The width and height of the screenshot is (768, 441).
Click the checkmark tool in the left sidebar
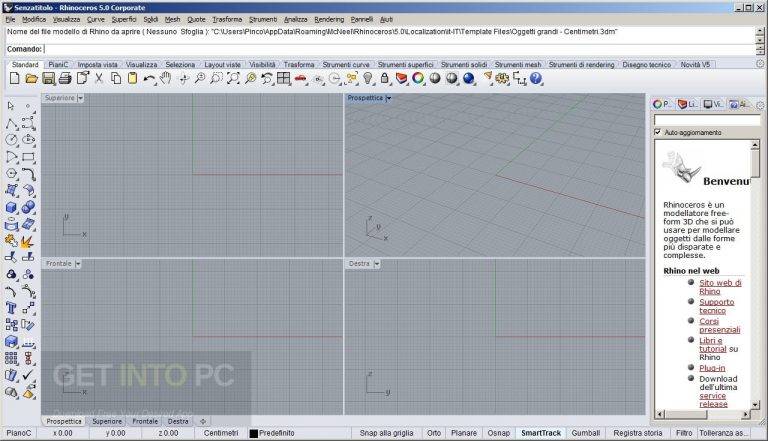(x=28, y=375)
